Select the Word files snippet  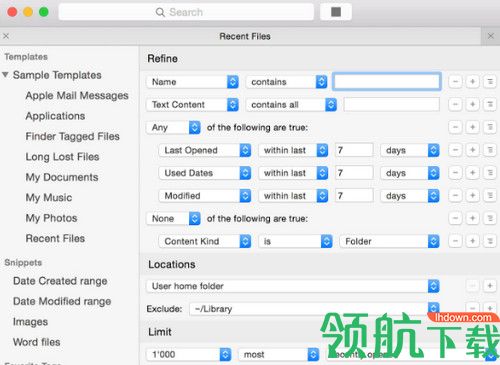[x=37, y=342]
